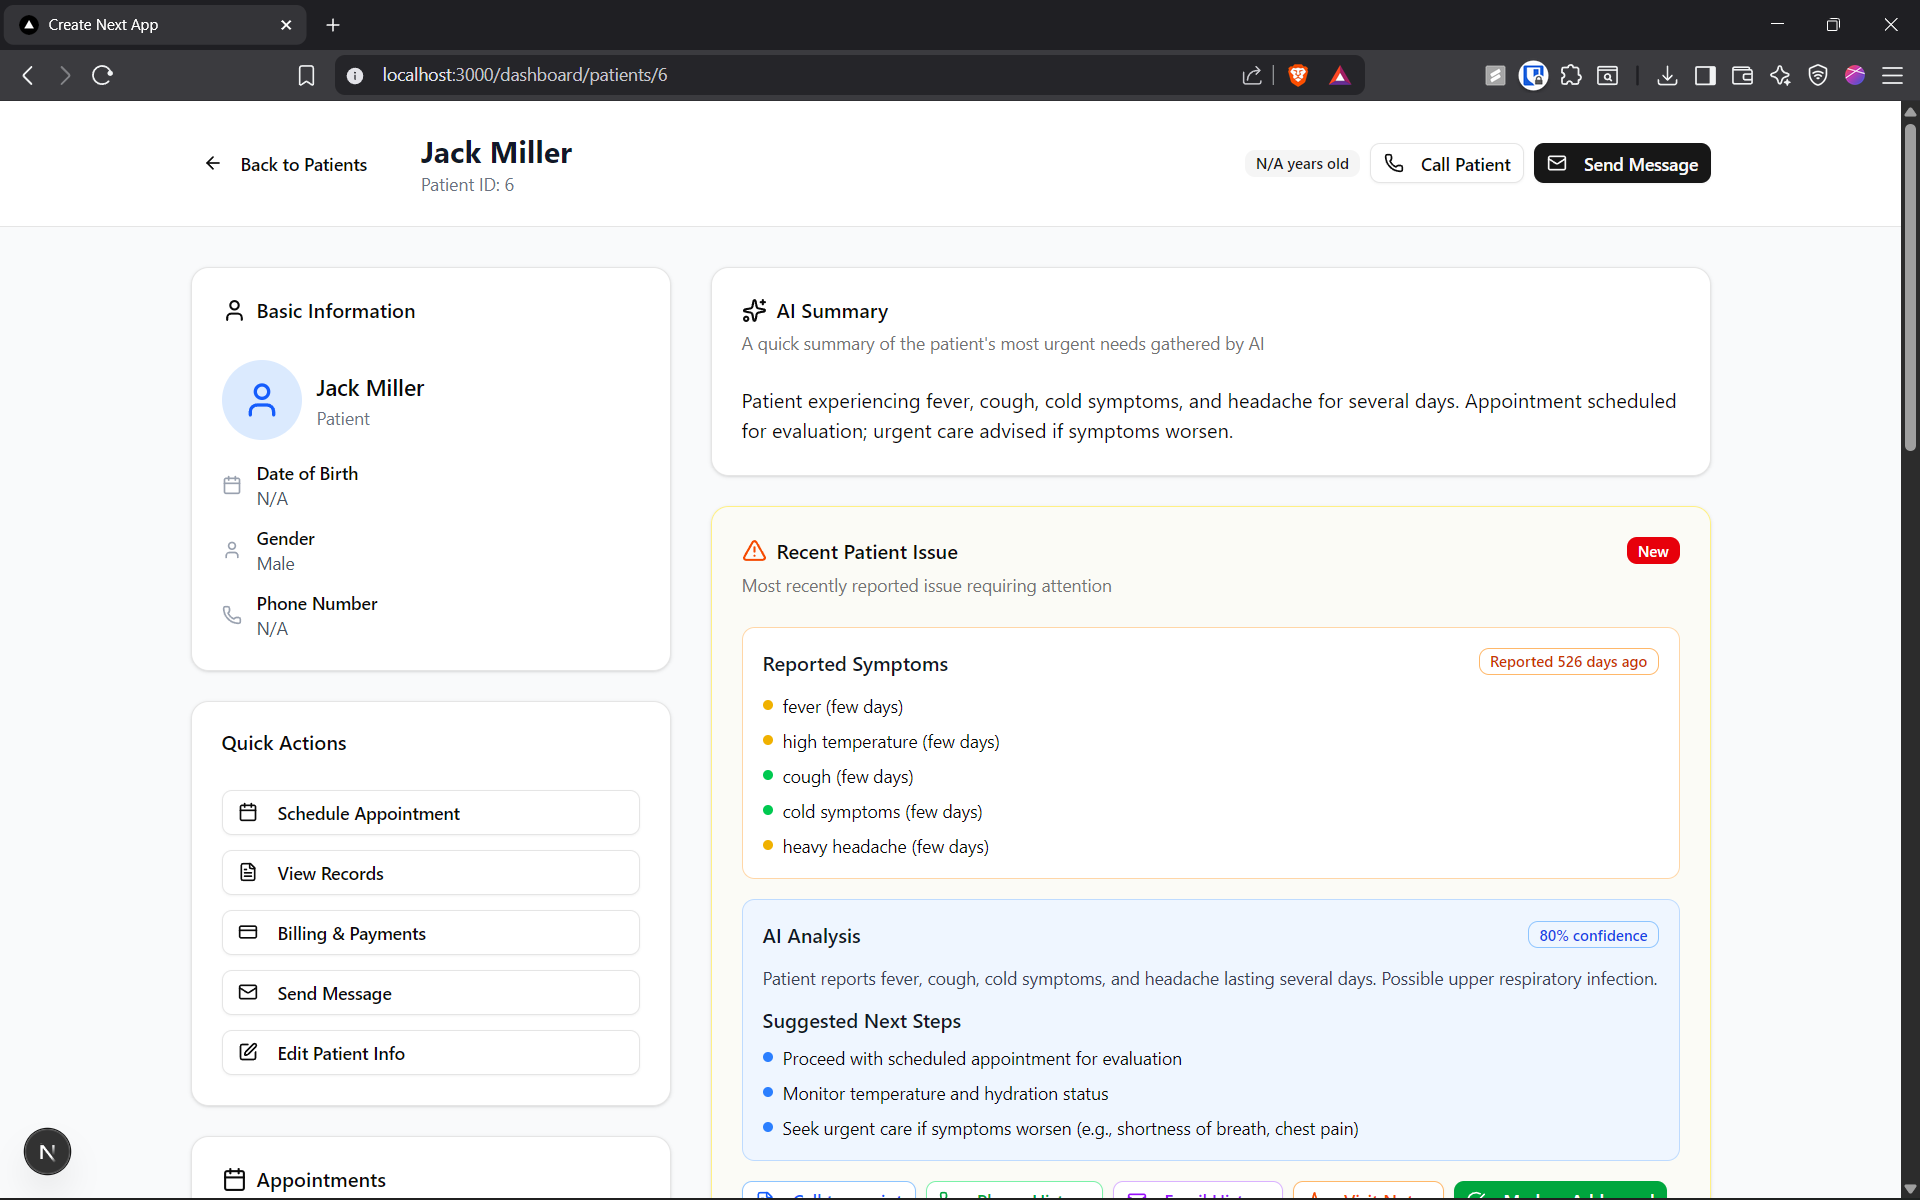Viewport: 1920px width, 1200px height.
Task: Click Schedule Appointment quick action
Action: click(430, 813)
